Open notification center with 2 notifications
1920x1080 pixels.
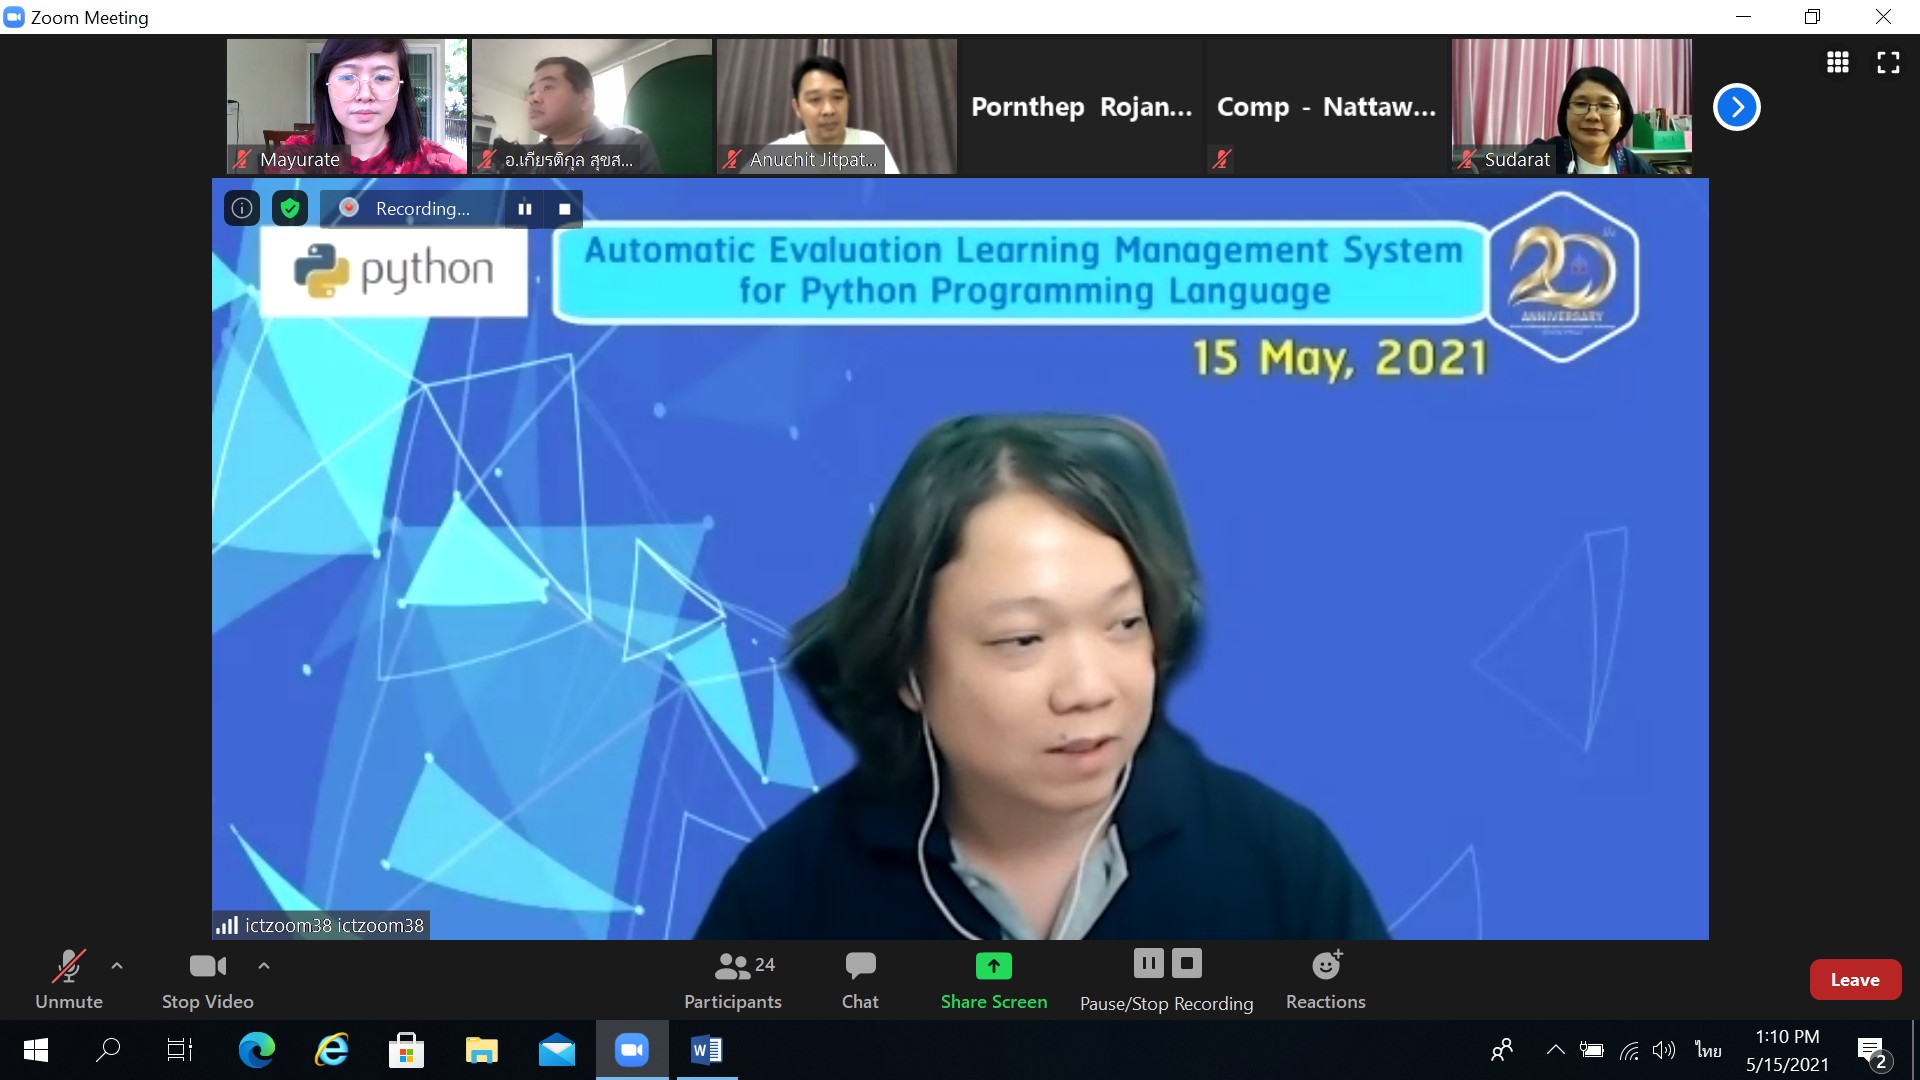1873,1051
